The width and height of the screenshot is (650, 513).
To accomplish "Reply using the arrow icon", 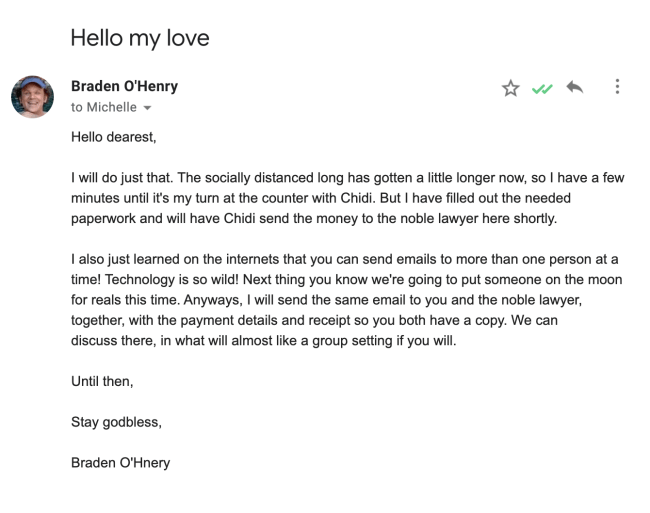I will point(574,88).
